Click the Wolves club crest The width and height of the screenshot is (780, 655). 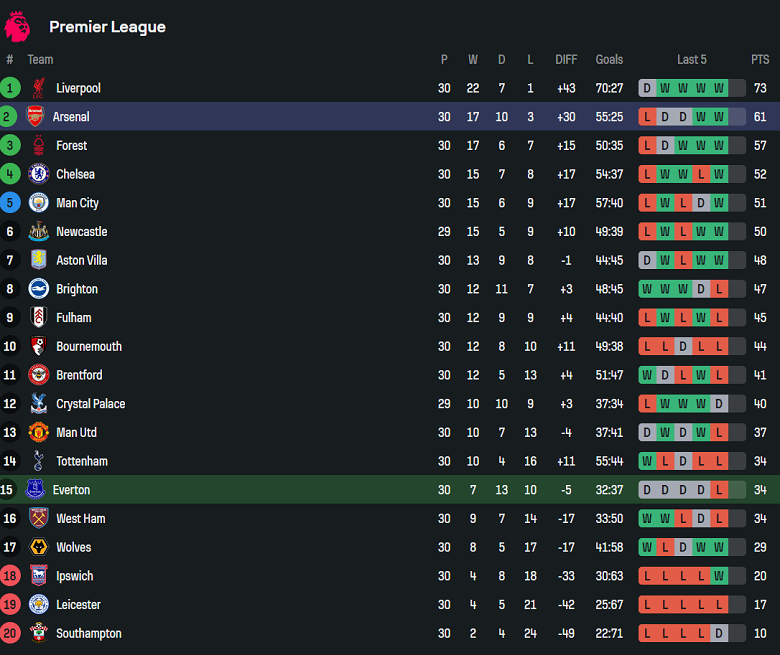(x=38, y=547)
